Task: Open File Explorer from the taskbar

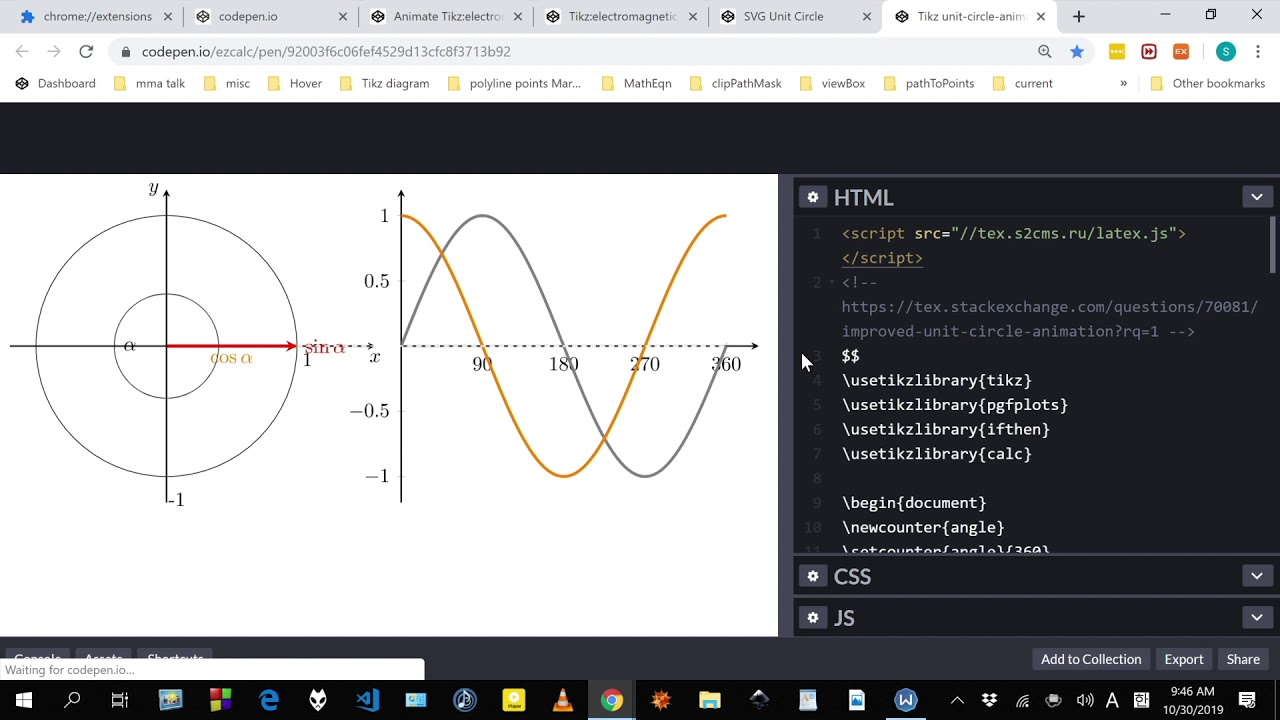Action: (709, 700)
